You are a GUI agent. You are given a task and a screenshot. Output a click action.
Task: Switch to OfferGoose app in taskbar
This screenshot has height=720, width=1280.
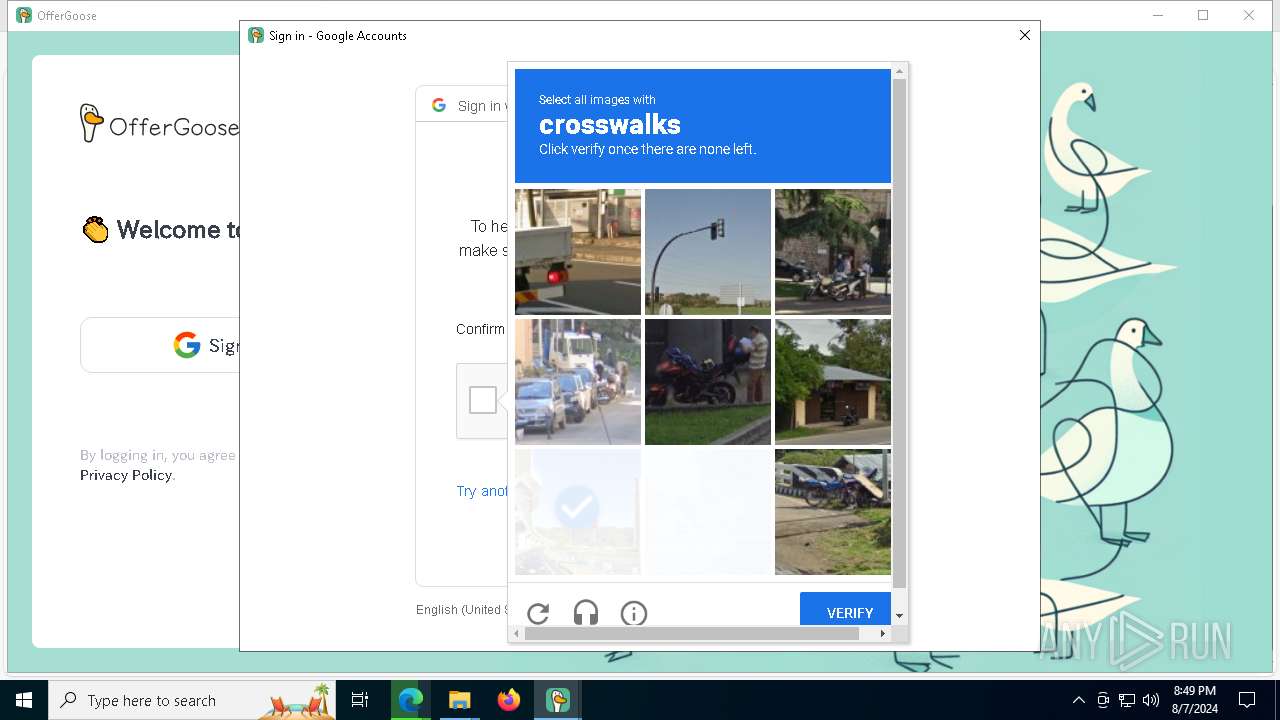coord(558,700)
